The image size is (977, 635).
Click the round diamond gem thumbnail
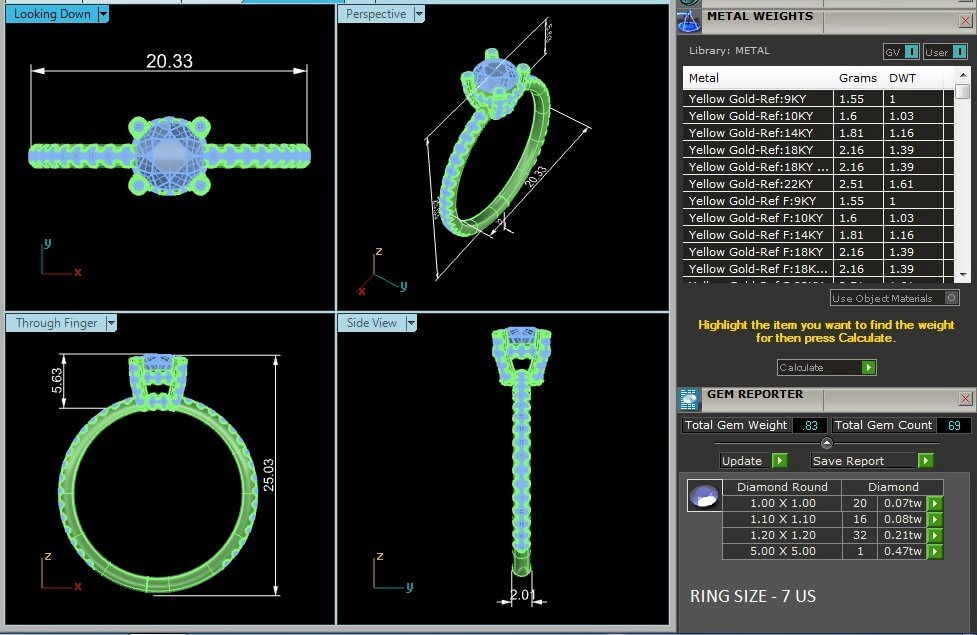[x=704, y=496]
